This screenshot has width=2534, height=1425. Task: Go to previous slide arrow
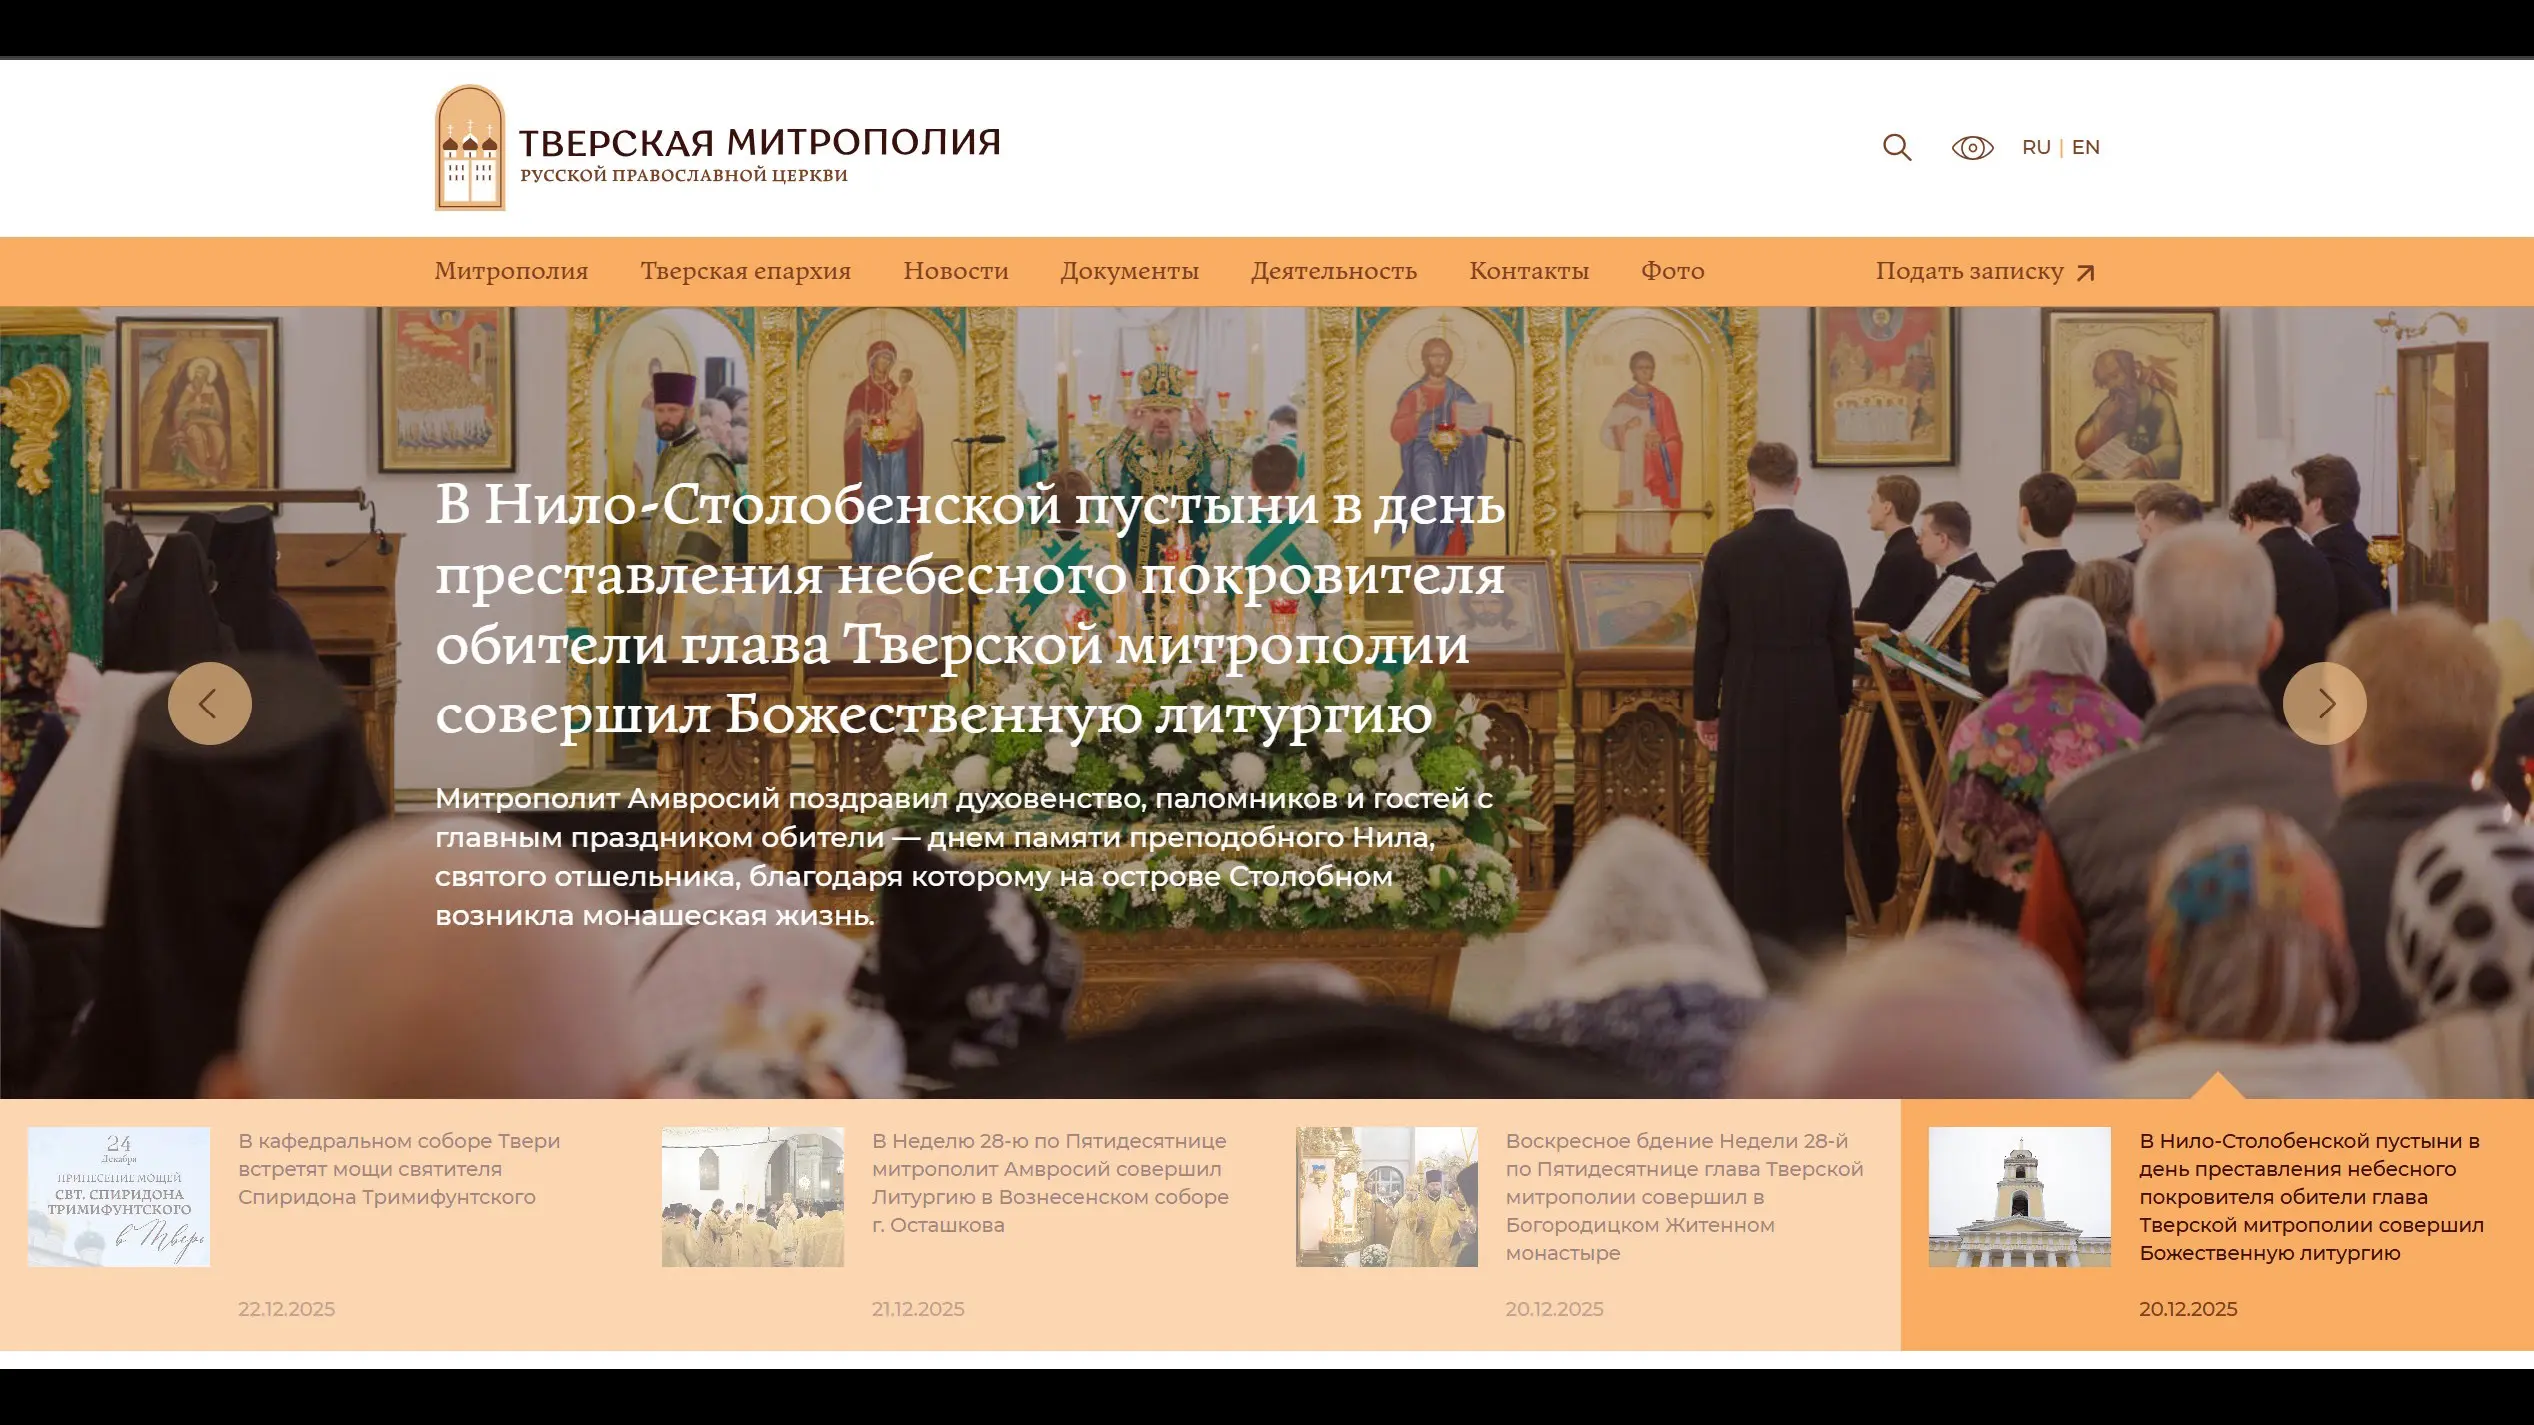pyautogui.click(x=209, y=703)
